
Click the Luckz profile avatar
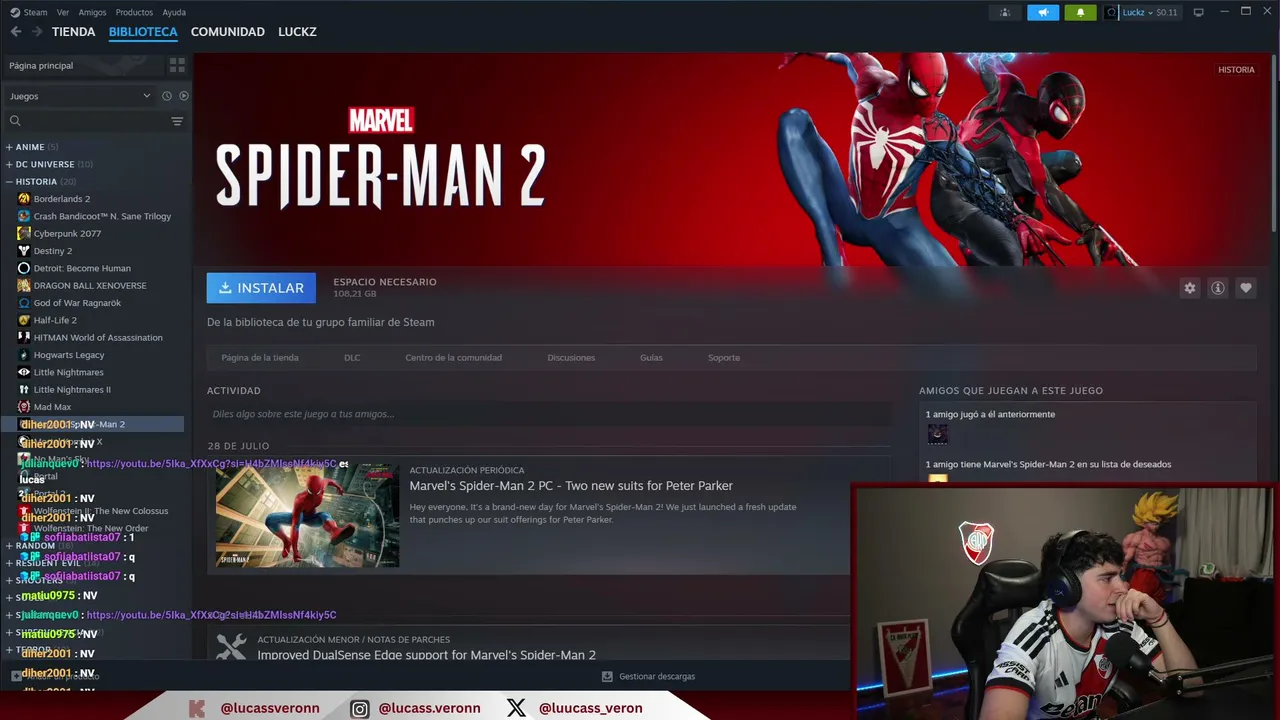(x=1111, y=12)
